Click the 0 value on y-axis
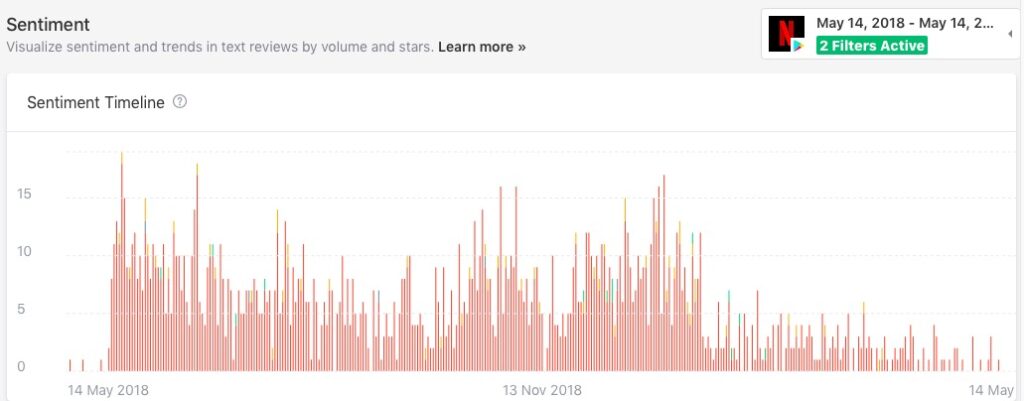The width and height of the screenshot is (1024, 401). coord(22,366)
